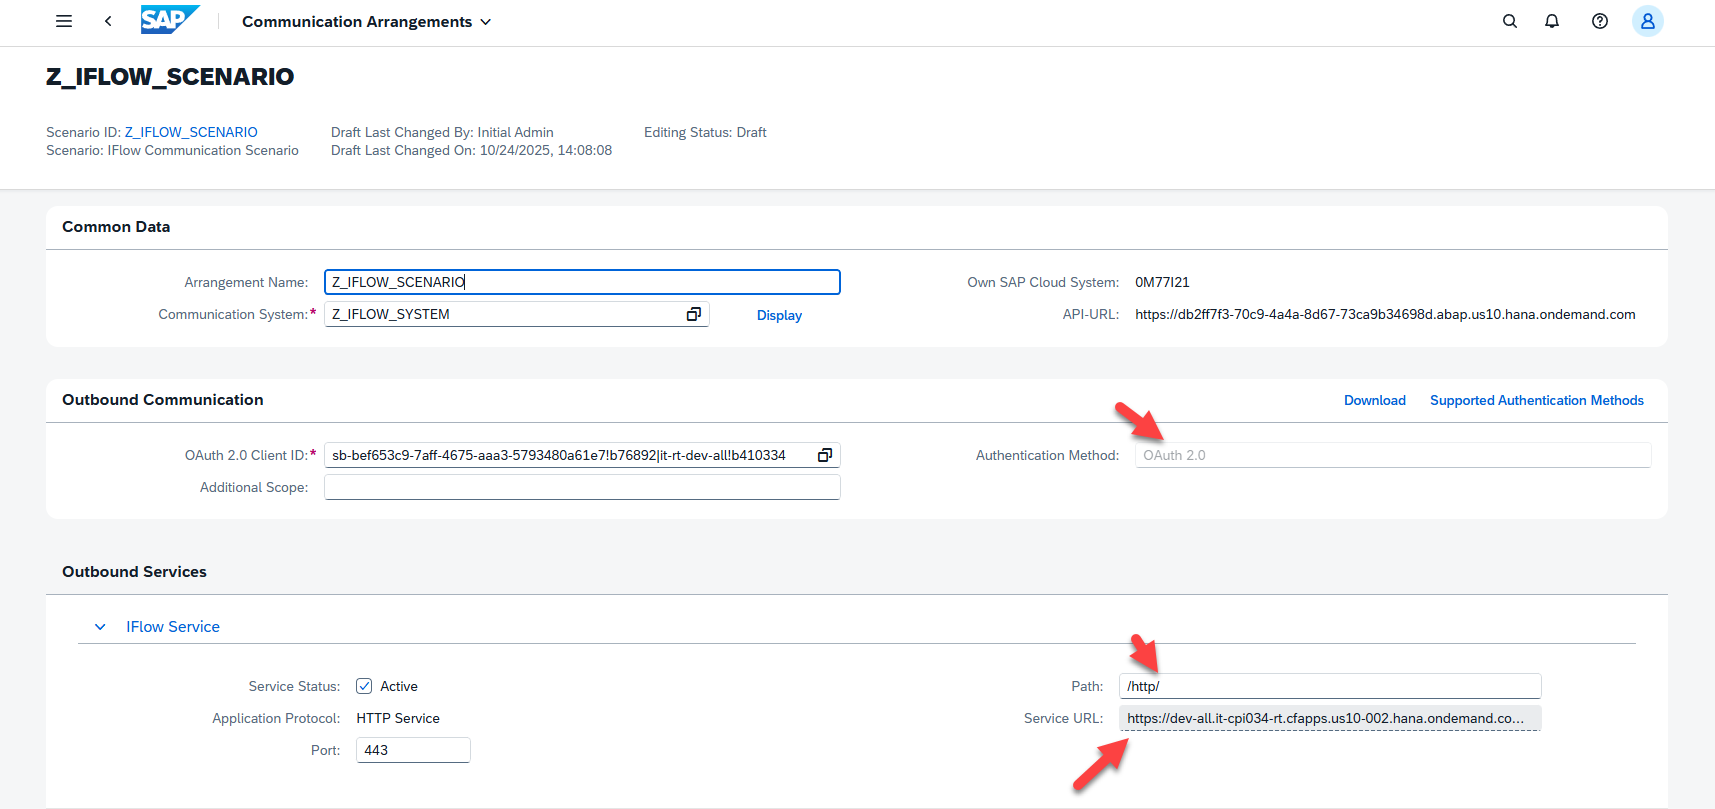Click the Display link

[x=779, y=315]
